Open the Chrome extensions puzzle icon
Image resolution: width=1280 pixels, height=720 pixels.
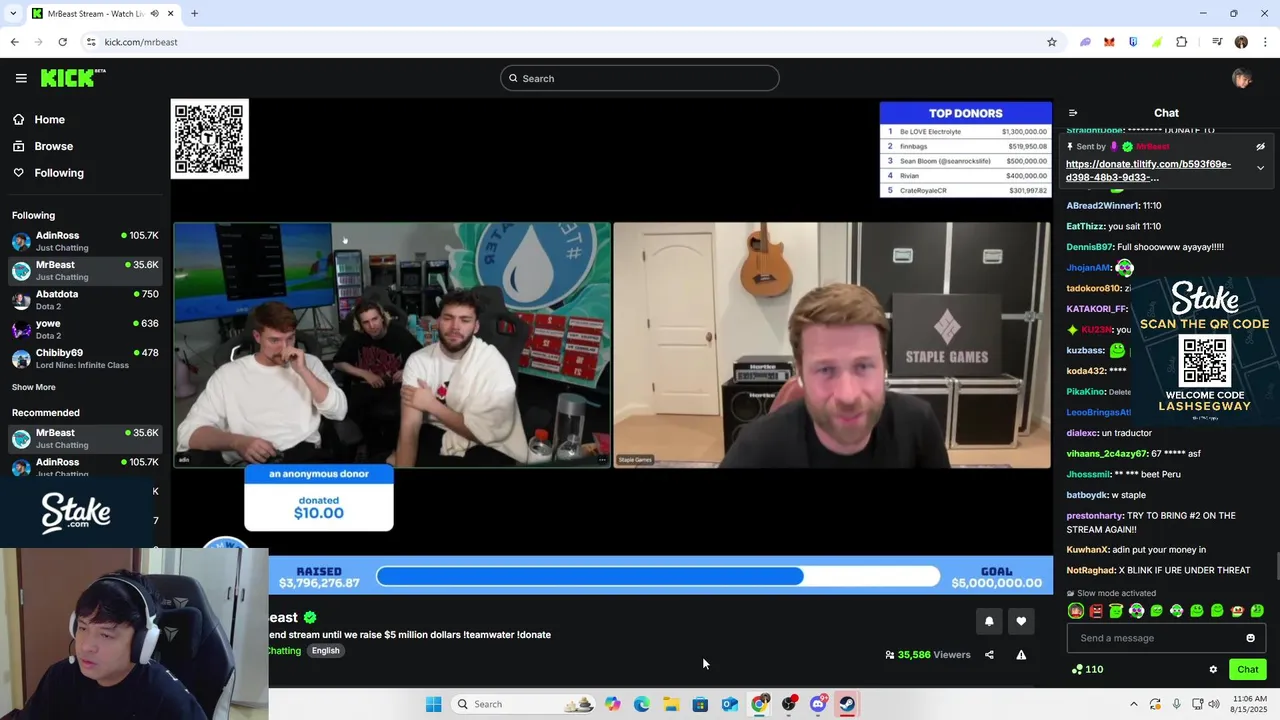[1182, 42]
